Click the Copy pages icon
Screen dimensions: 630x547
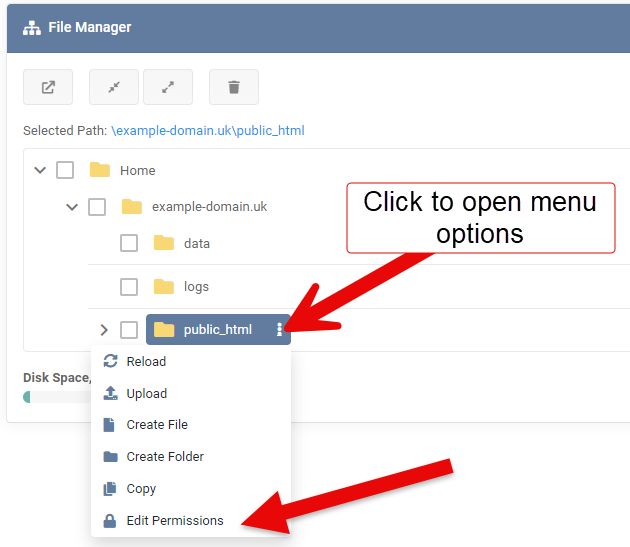click(x=110, y=489)
